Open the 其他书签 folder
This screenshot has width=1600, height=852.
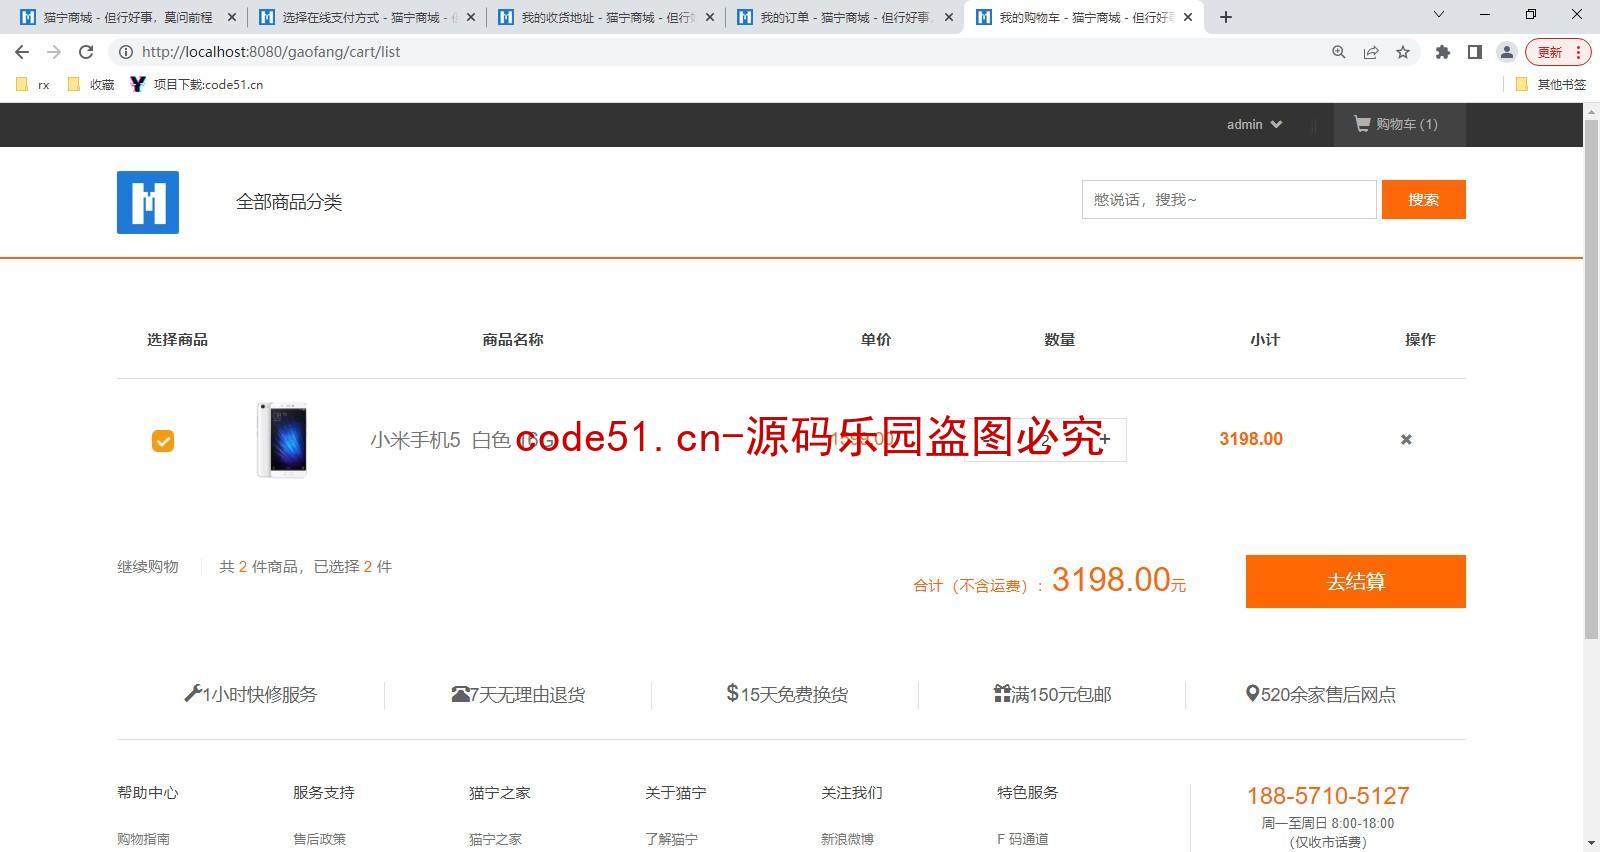click(x=1550, y=85)
